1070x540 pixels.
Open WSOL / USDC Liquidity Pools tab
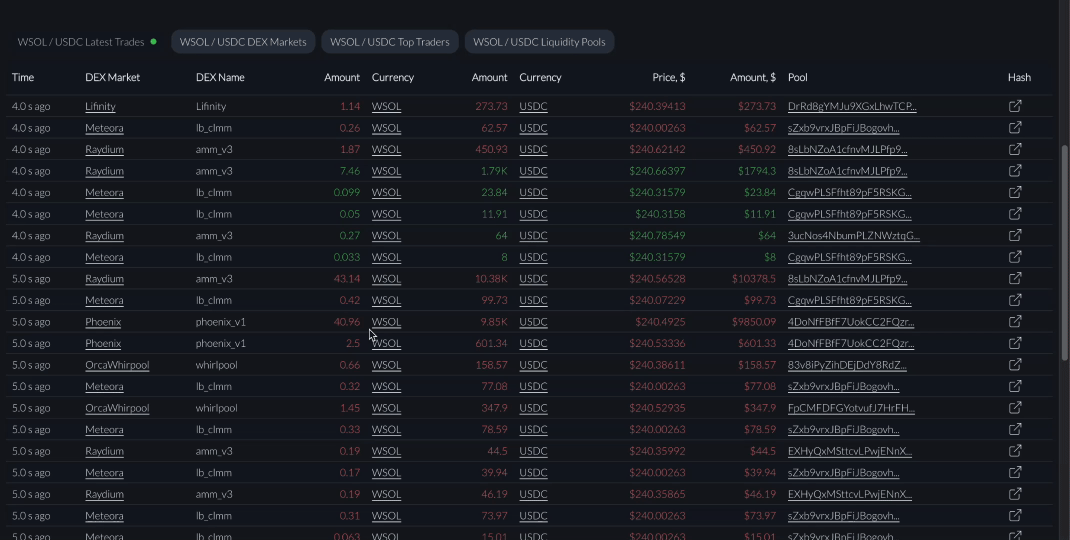point(539,42)
